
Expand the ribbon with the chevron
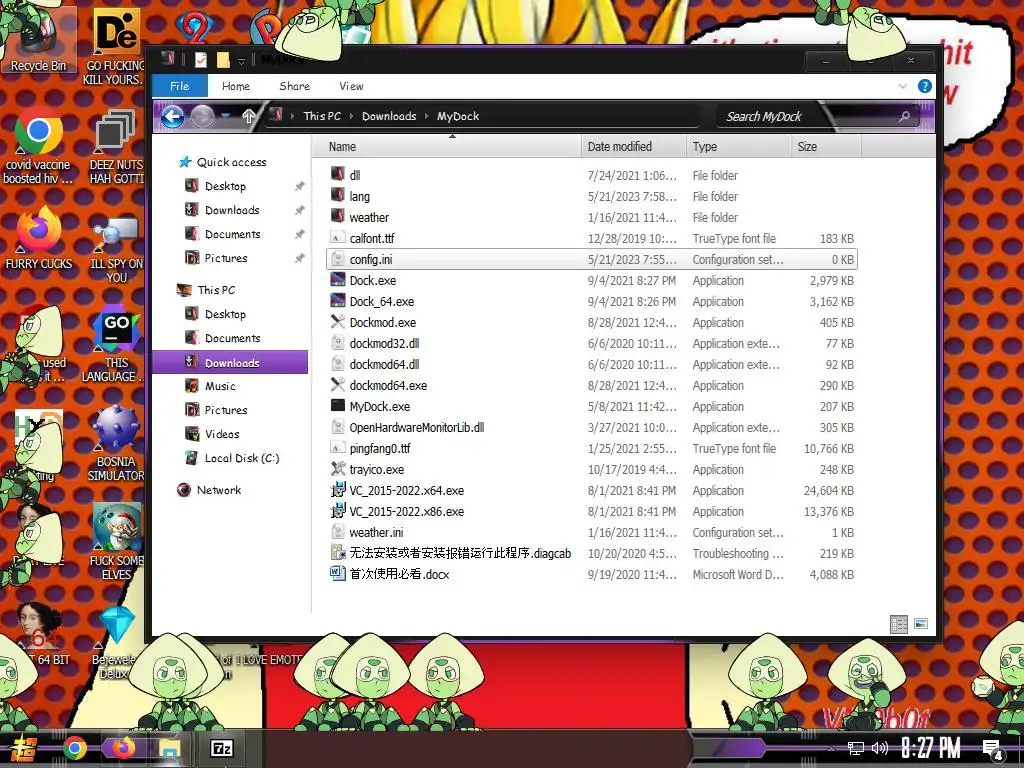click(x=903, y=86)
